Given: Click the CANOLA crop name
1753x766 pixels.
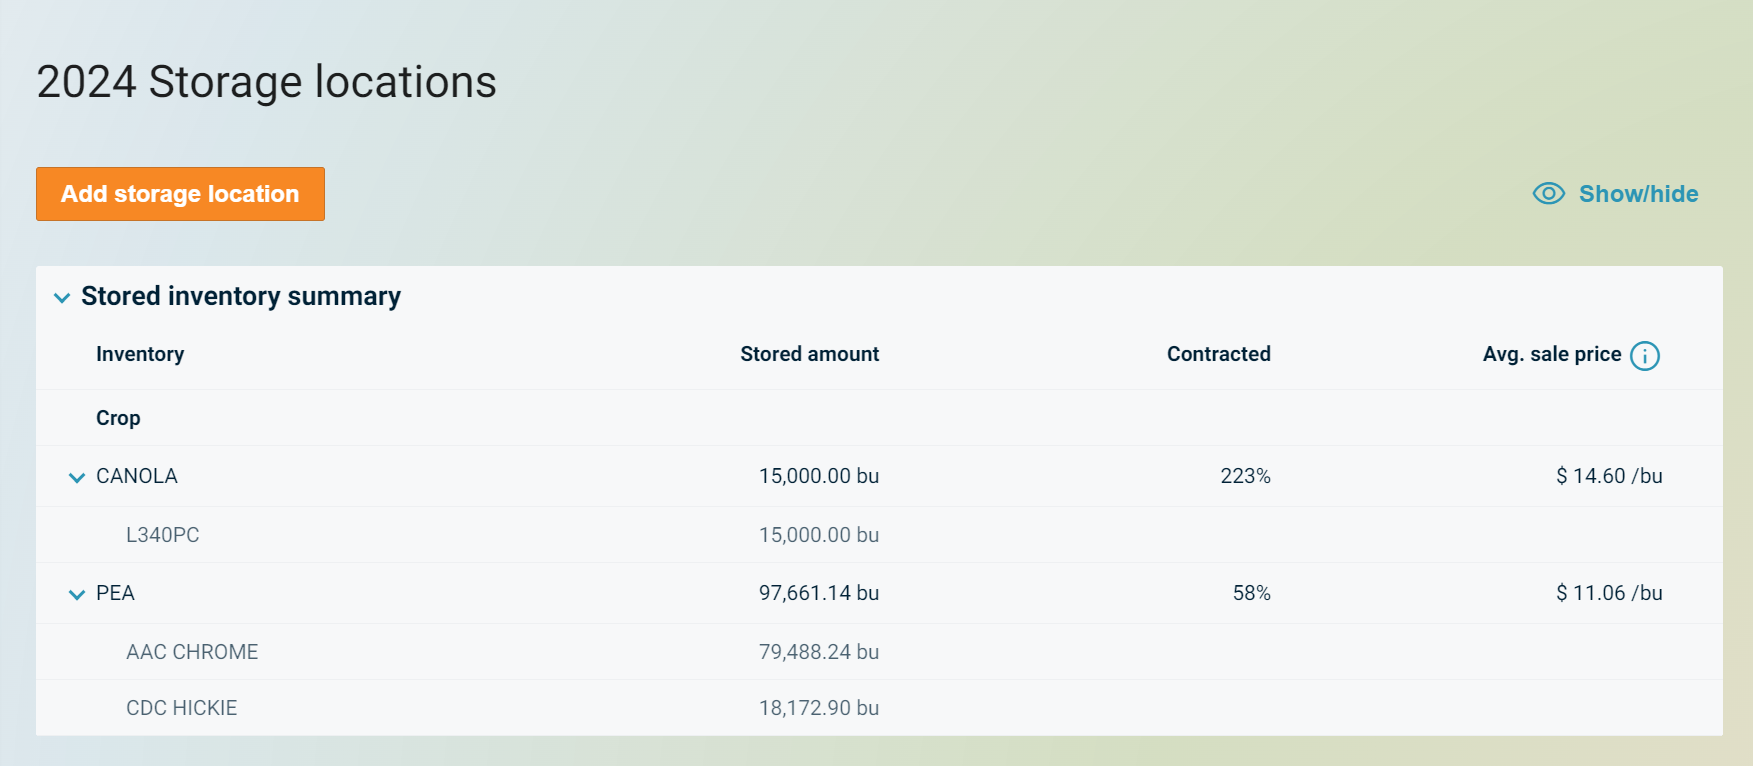Looking at the screenshot, I should tap(137, 476).
